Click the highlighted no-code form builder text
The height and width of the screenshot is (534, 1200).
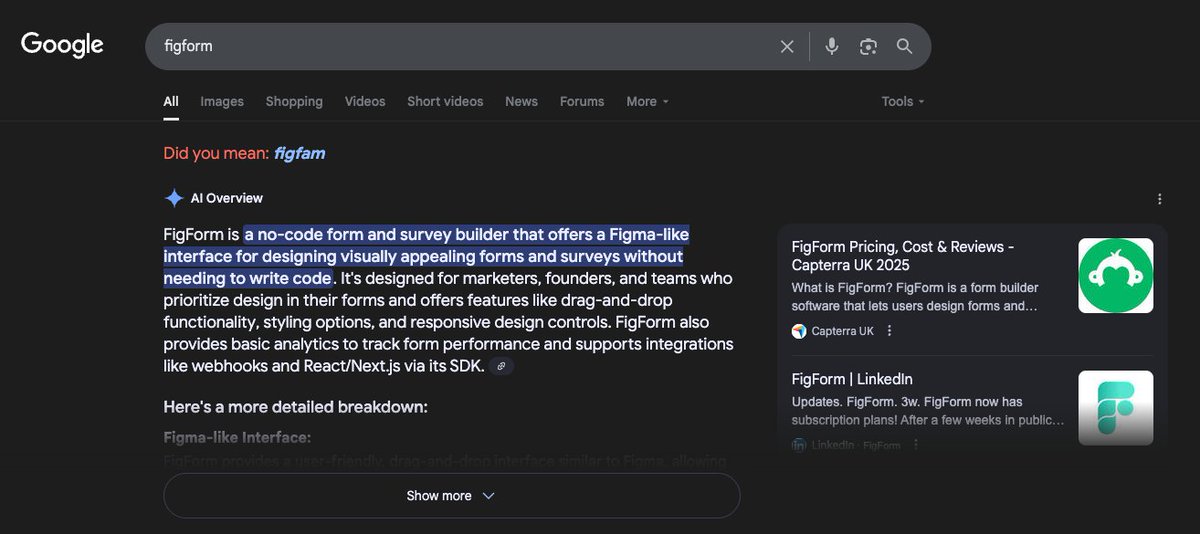coord(426,256)
